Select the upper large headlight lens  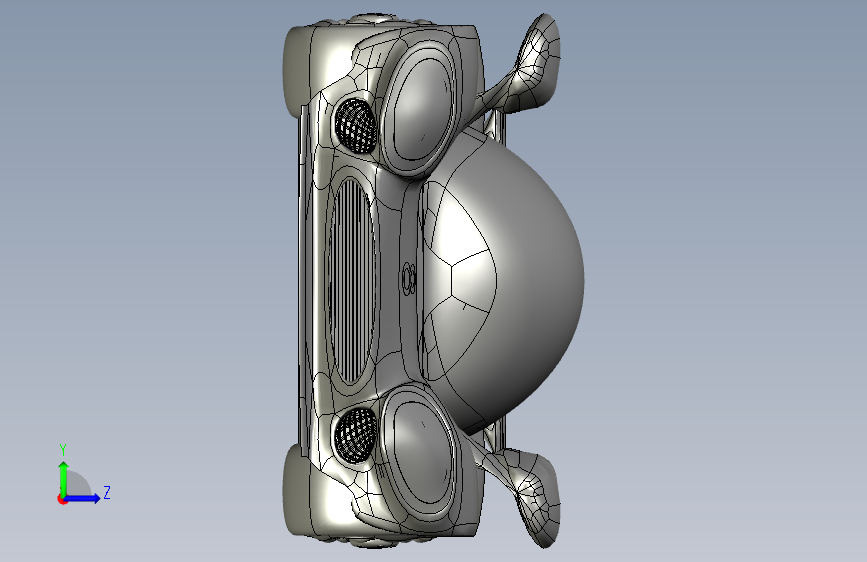tap(424, 108)
